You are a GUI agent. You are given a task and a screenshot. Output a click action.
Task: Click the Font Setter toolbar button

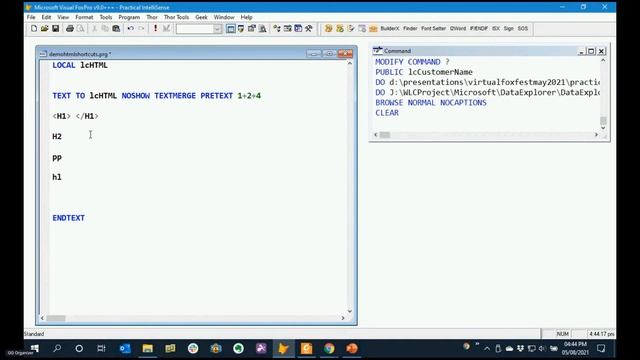tap(433, 29)
